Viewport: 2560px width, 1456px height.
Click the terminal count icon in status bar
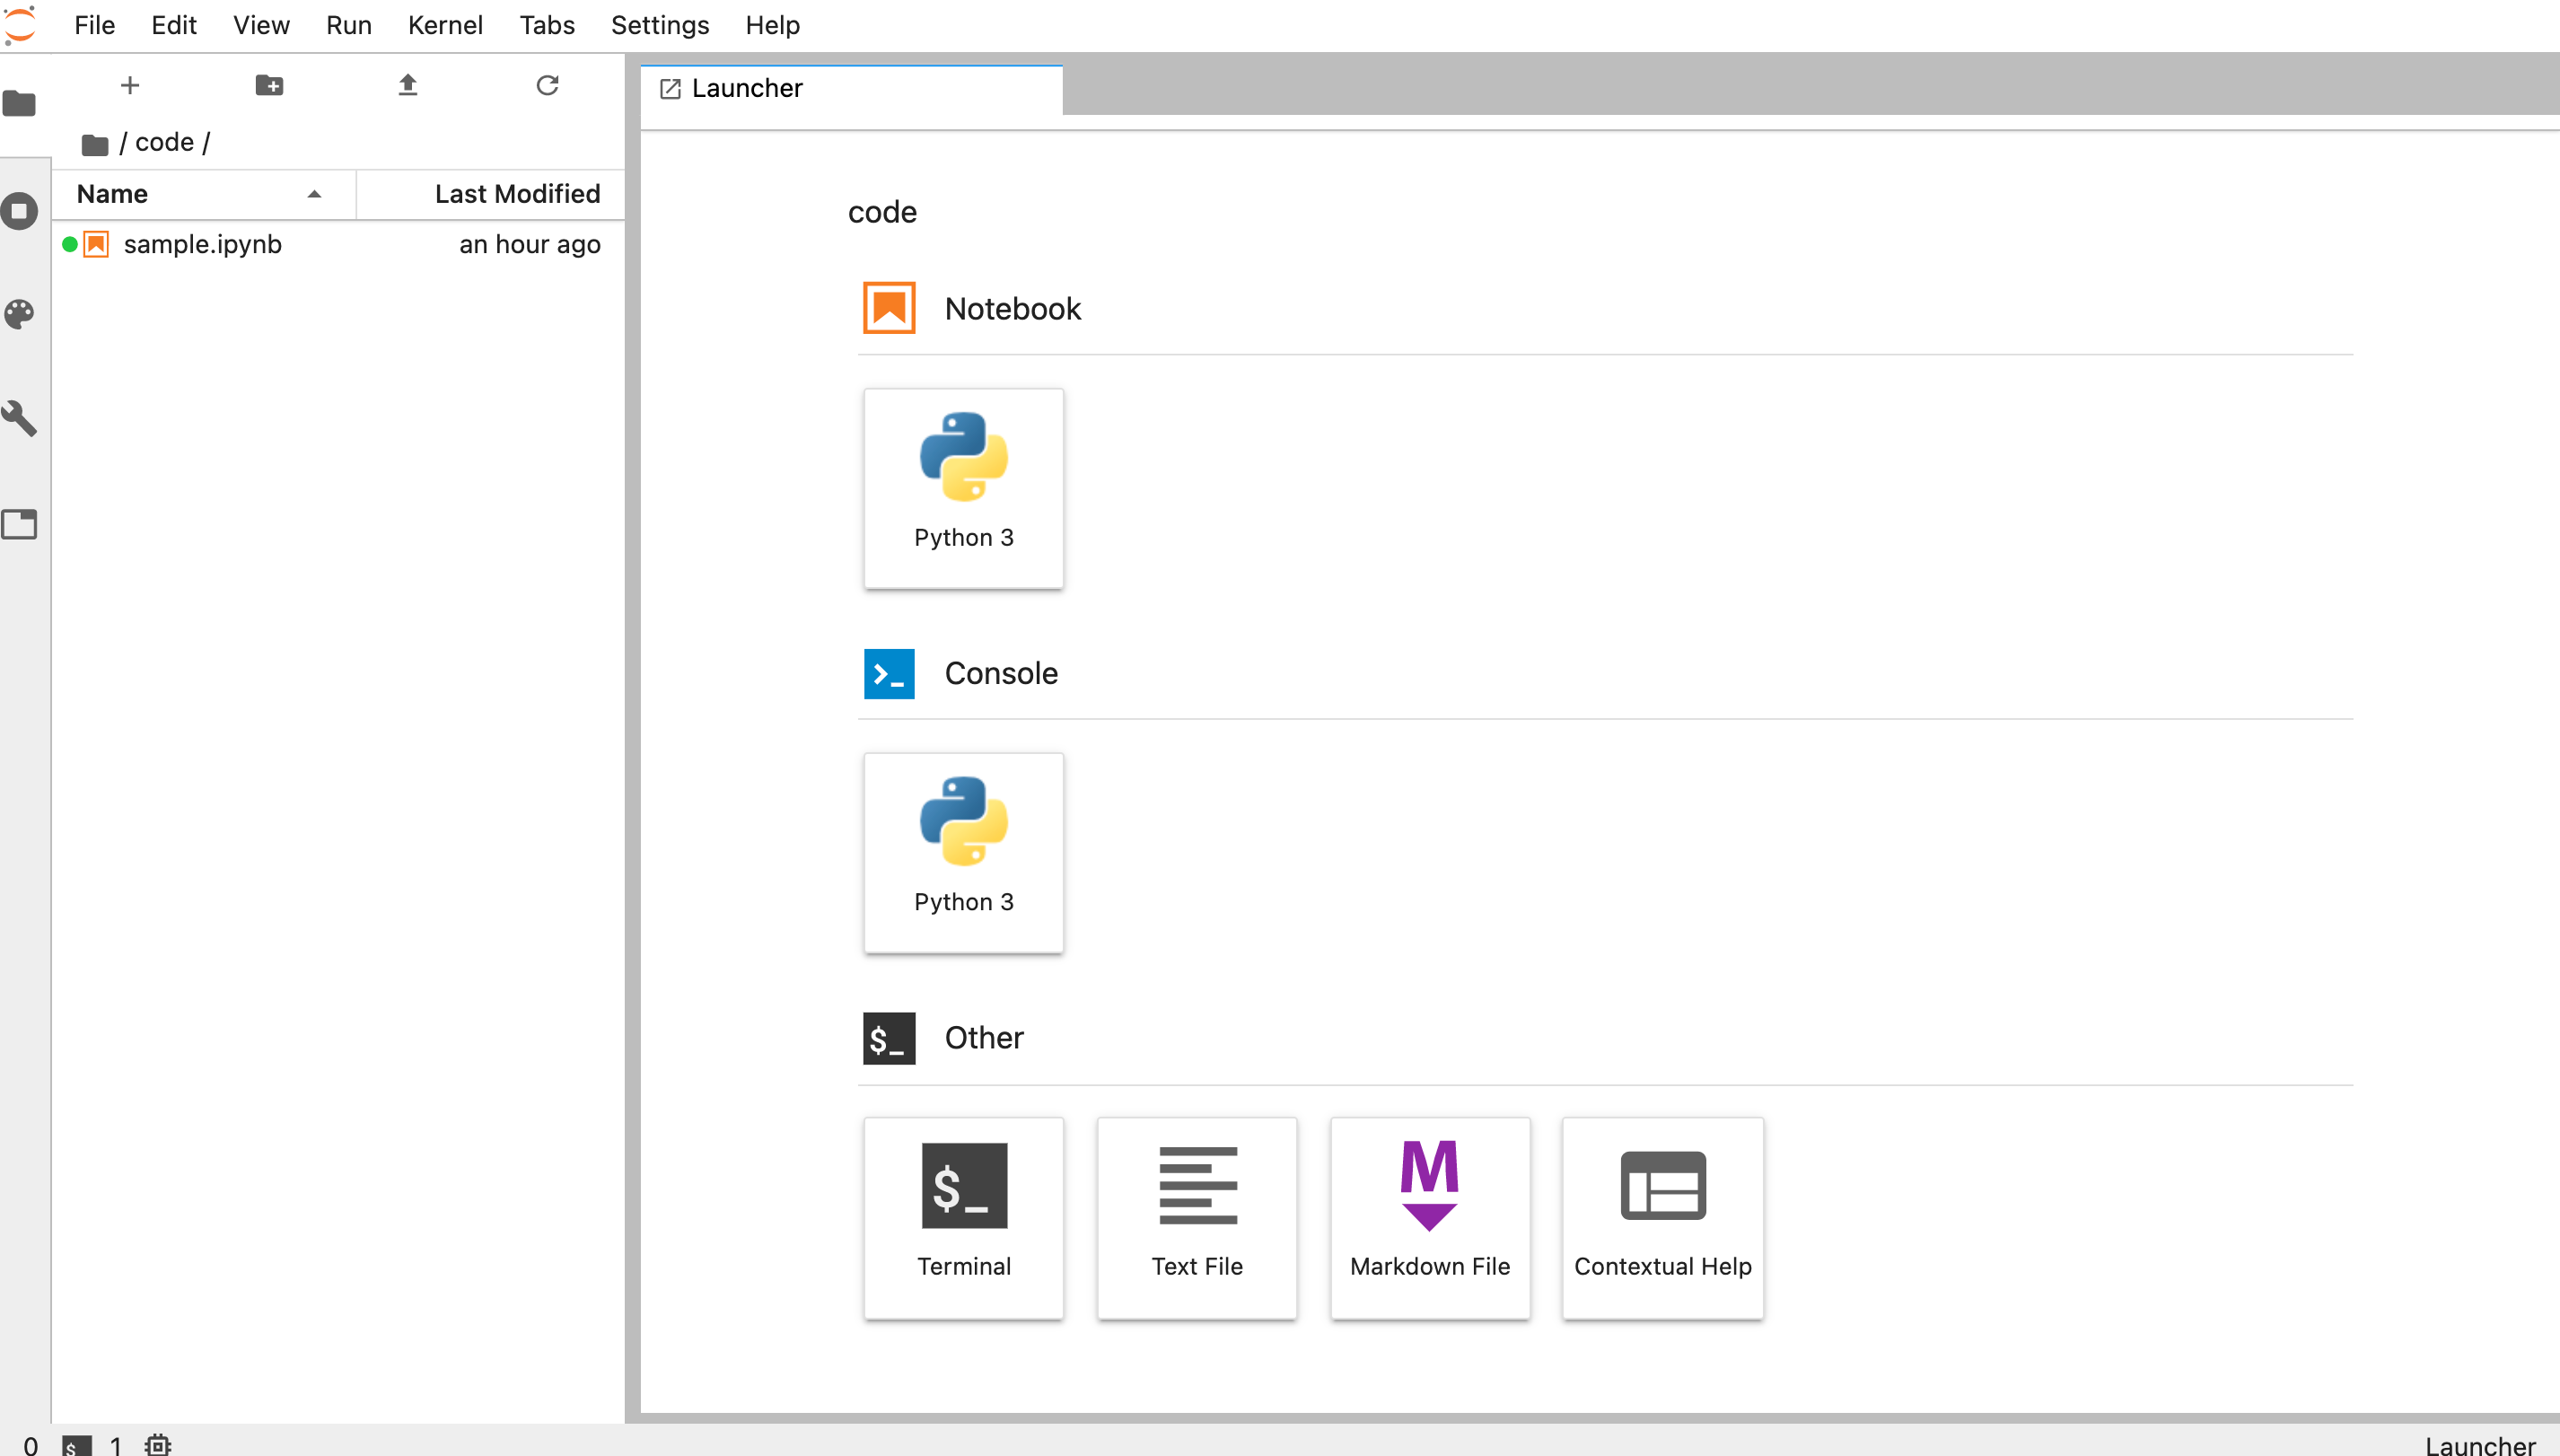pos(76,1445)
